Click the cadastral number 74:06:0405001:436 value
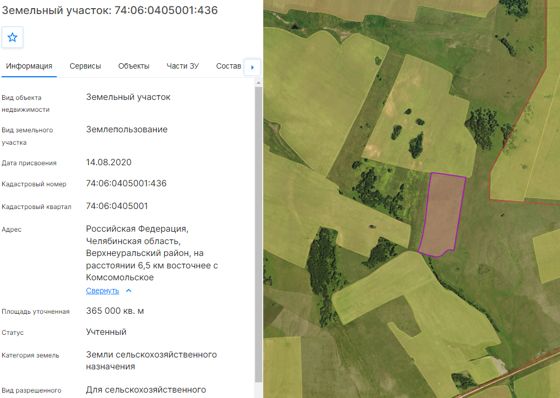The image size is (560, 398). [126, 183]
